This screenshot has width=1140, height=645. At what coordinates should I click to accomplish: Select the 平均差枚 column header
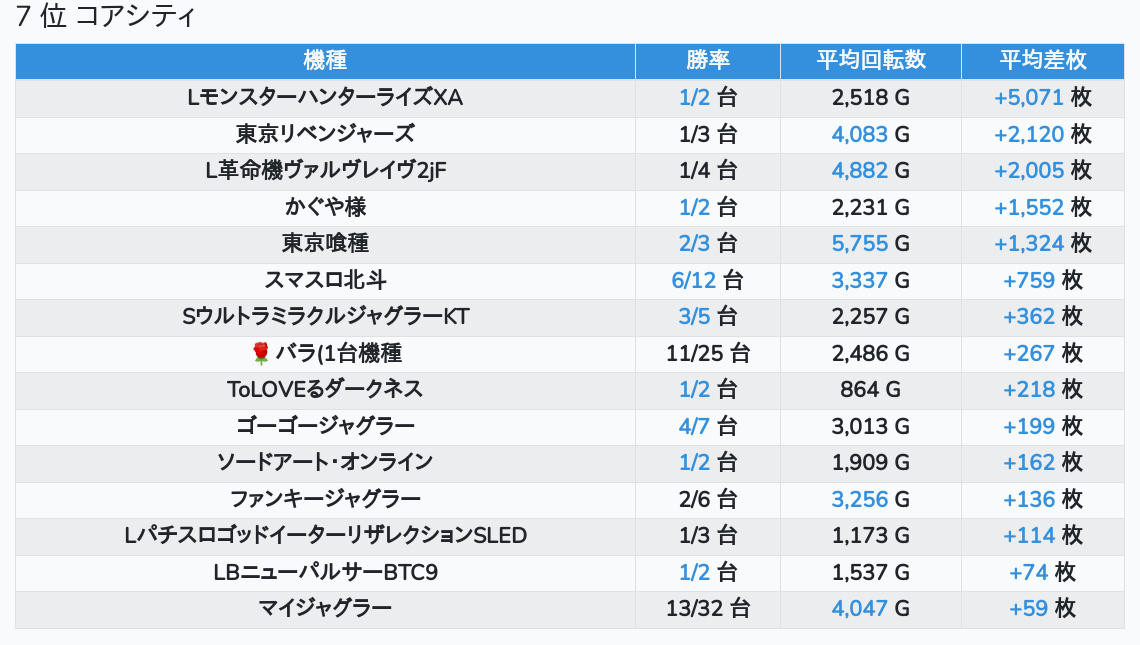coord(1043,61)
